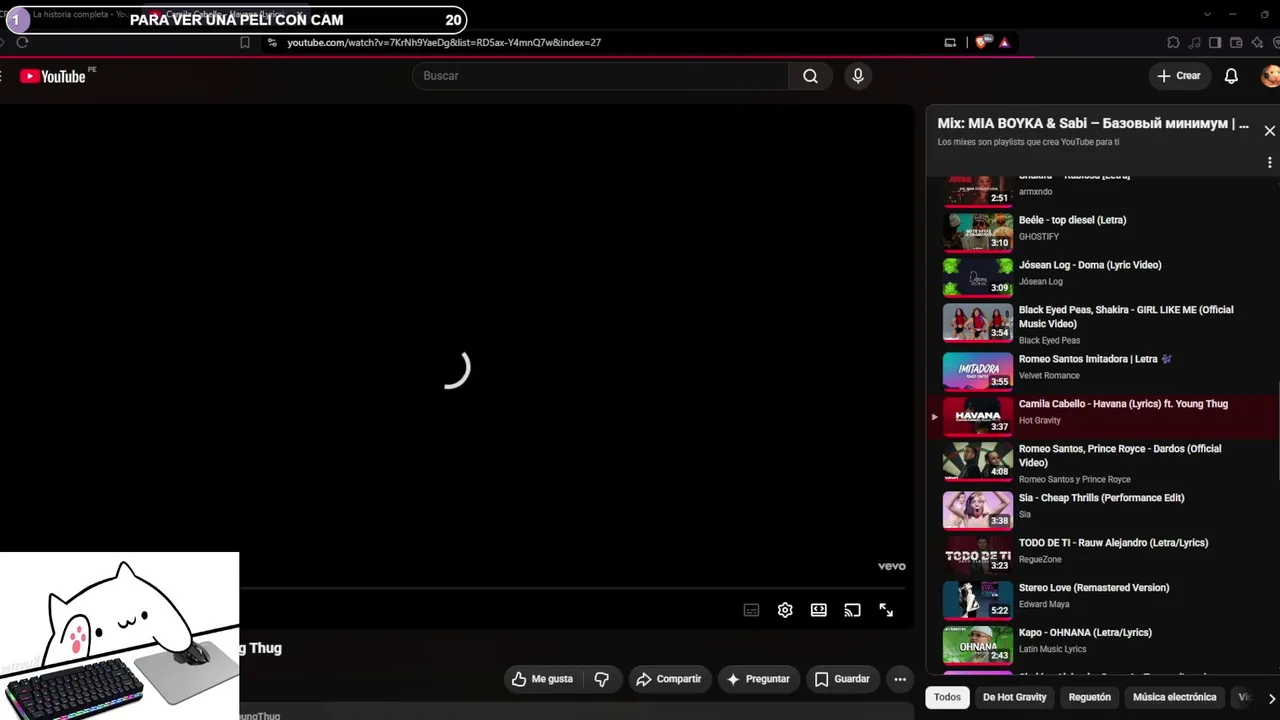Image resolution: width=1280 pixels, height=720 pixels.
Task: Start voice search with the microphone
Action: 858,76
